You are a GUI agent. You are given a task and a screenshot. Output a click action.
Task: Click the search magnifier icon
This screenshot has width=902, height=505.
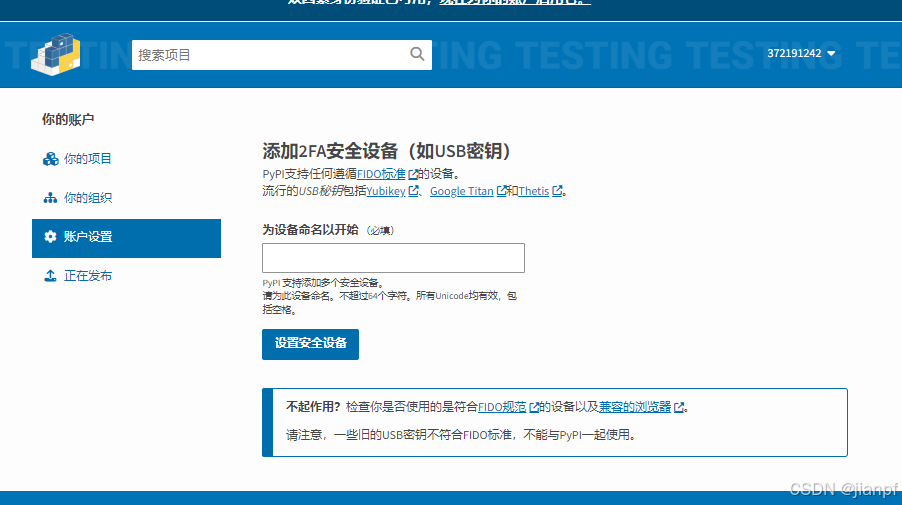coord(417,54)
